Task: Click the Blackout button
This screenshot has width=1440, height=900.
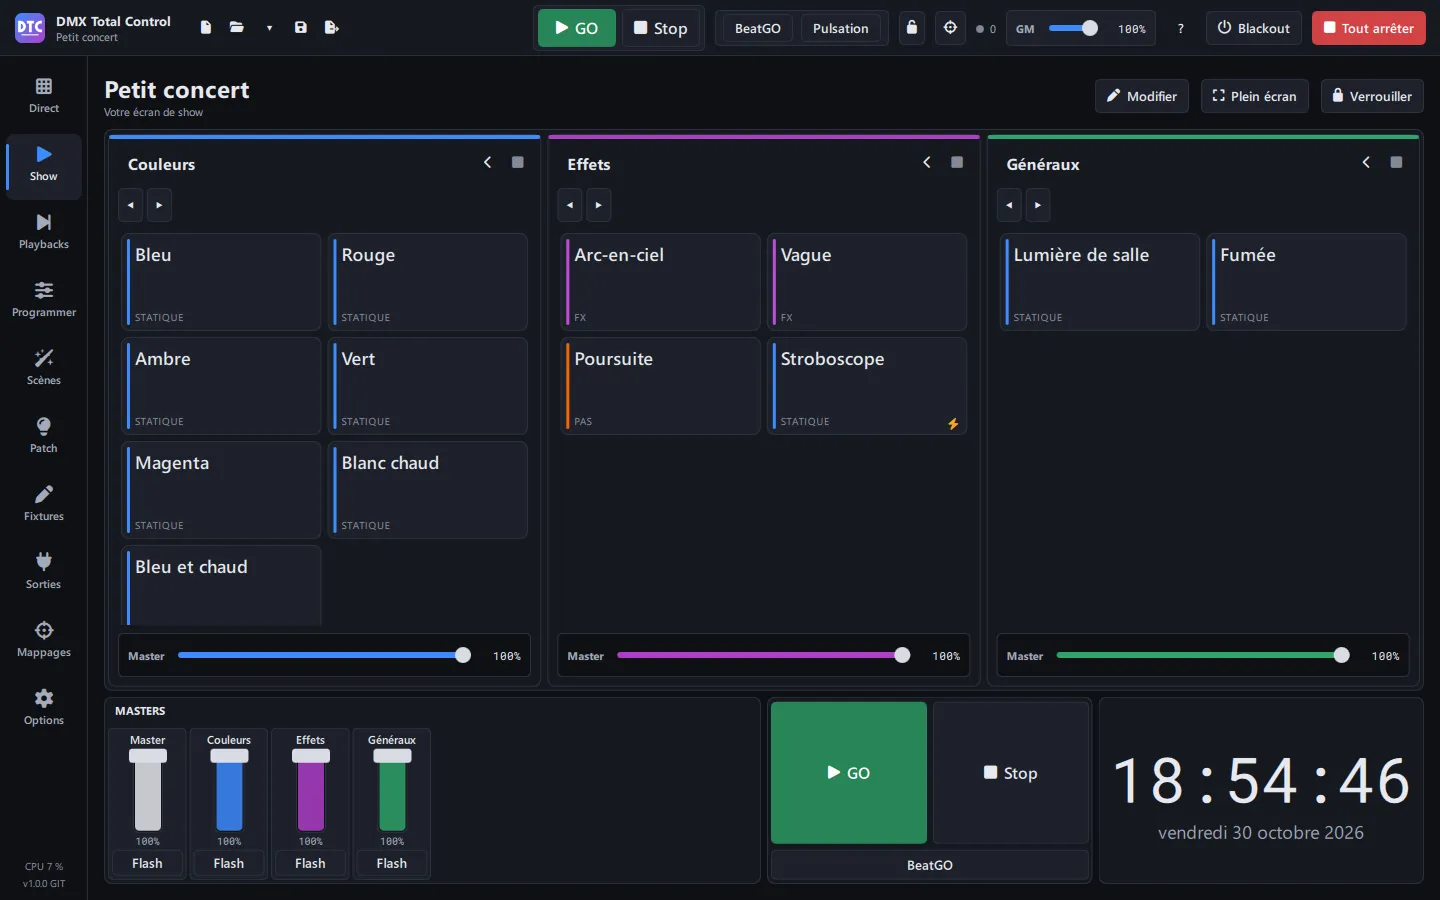Action: click(x=1254, y=28)
